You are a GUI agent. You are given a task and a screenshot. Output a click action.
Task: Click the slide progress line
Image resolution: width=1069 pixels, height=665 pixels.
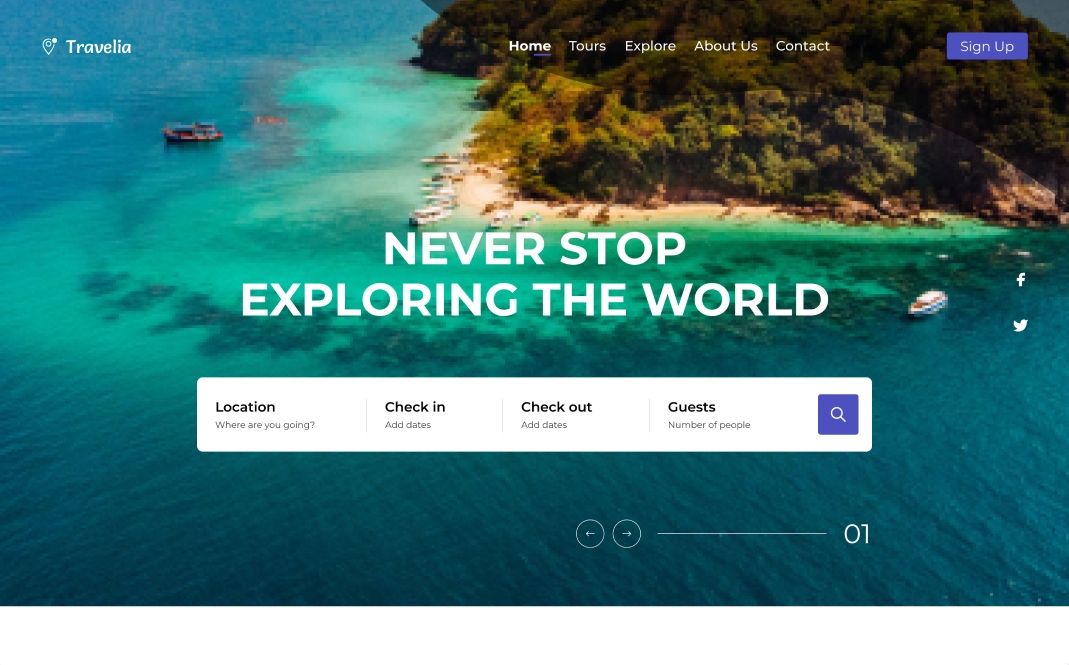tap(742, 533)
